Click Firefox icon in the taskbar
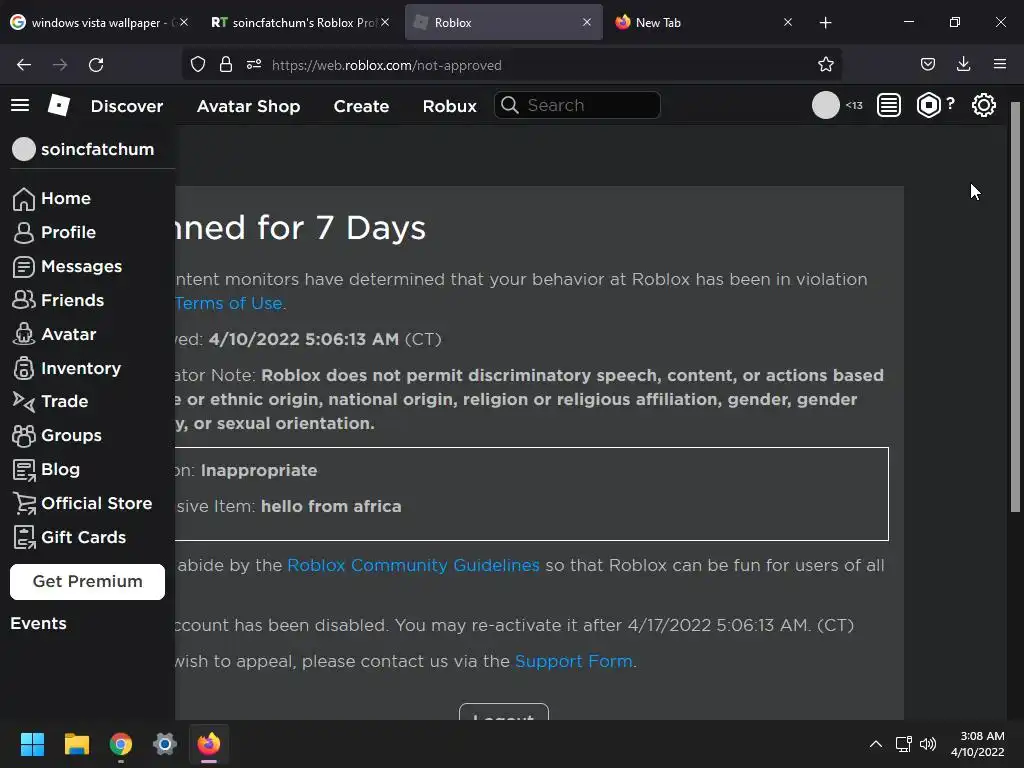 pos(209,744)
